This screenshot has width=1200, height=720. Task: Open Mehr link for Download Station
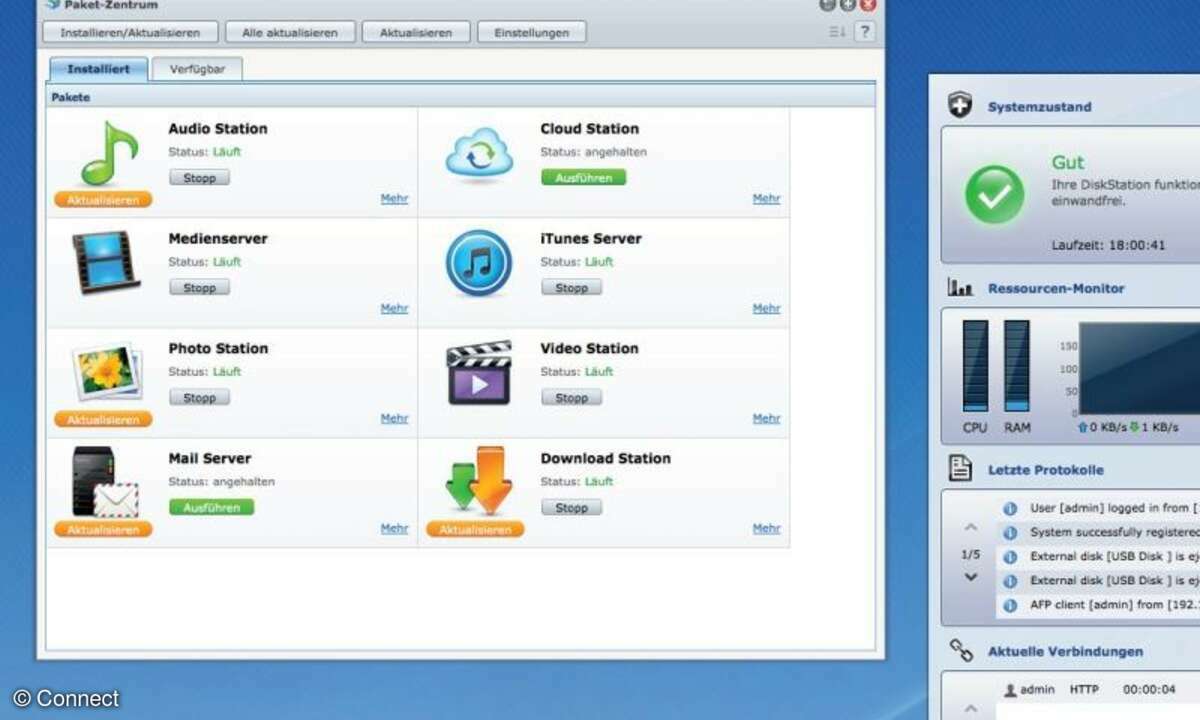coord(766,529)
